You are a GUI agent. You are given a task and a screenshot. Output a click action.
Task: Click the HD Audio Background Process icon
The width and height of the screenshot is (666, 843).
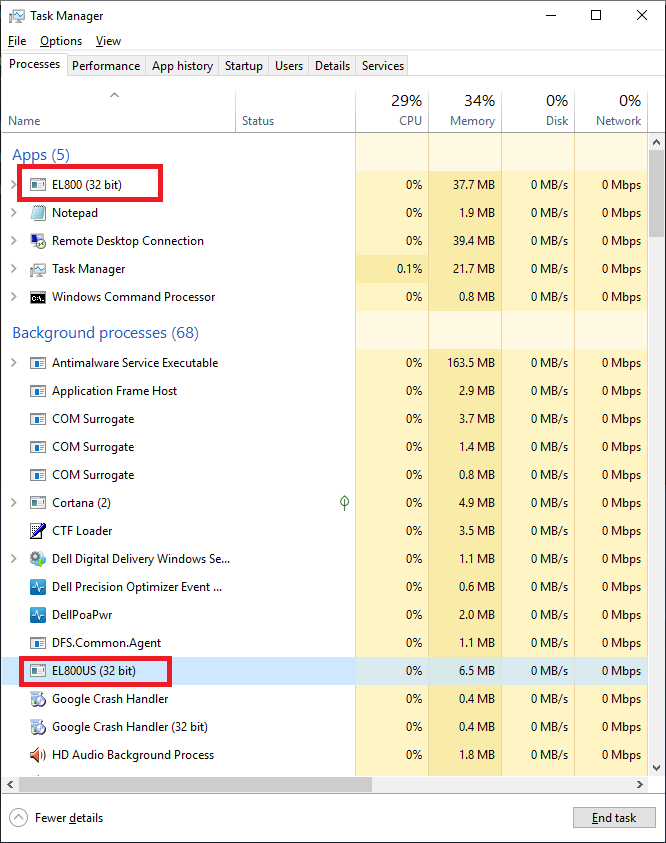(x=38, y=755)
